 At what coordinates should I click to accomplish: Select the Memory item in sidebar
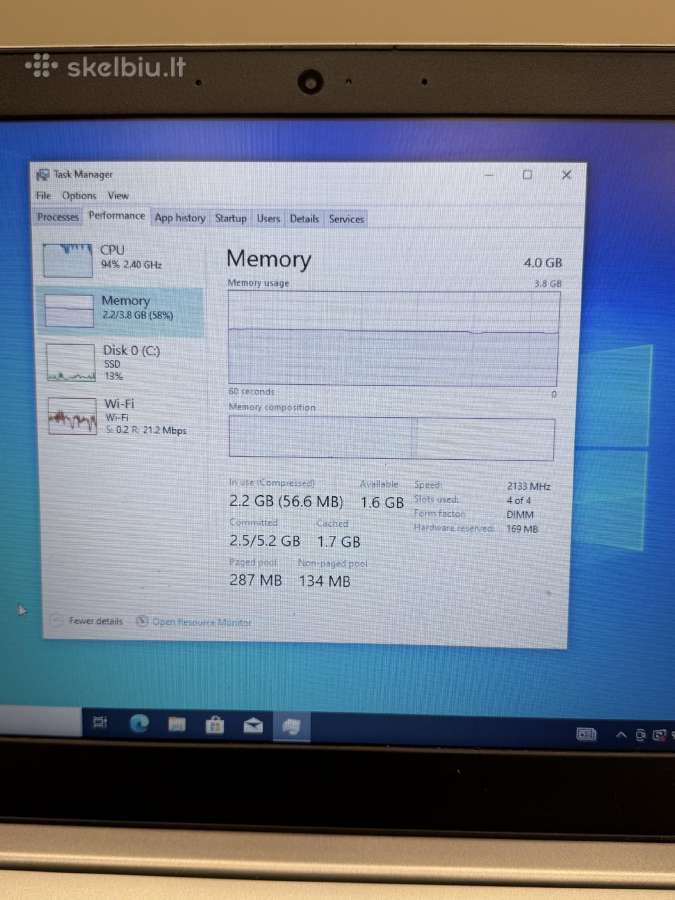click(x=119, y=312)
